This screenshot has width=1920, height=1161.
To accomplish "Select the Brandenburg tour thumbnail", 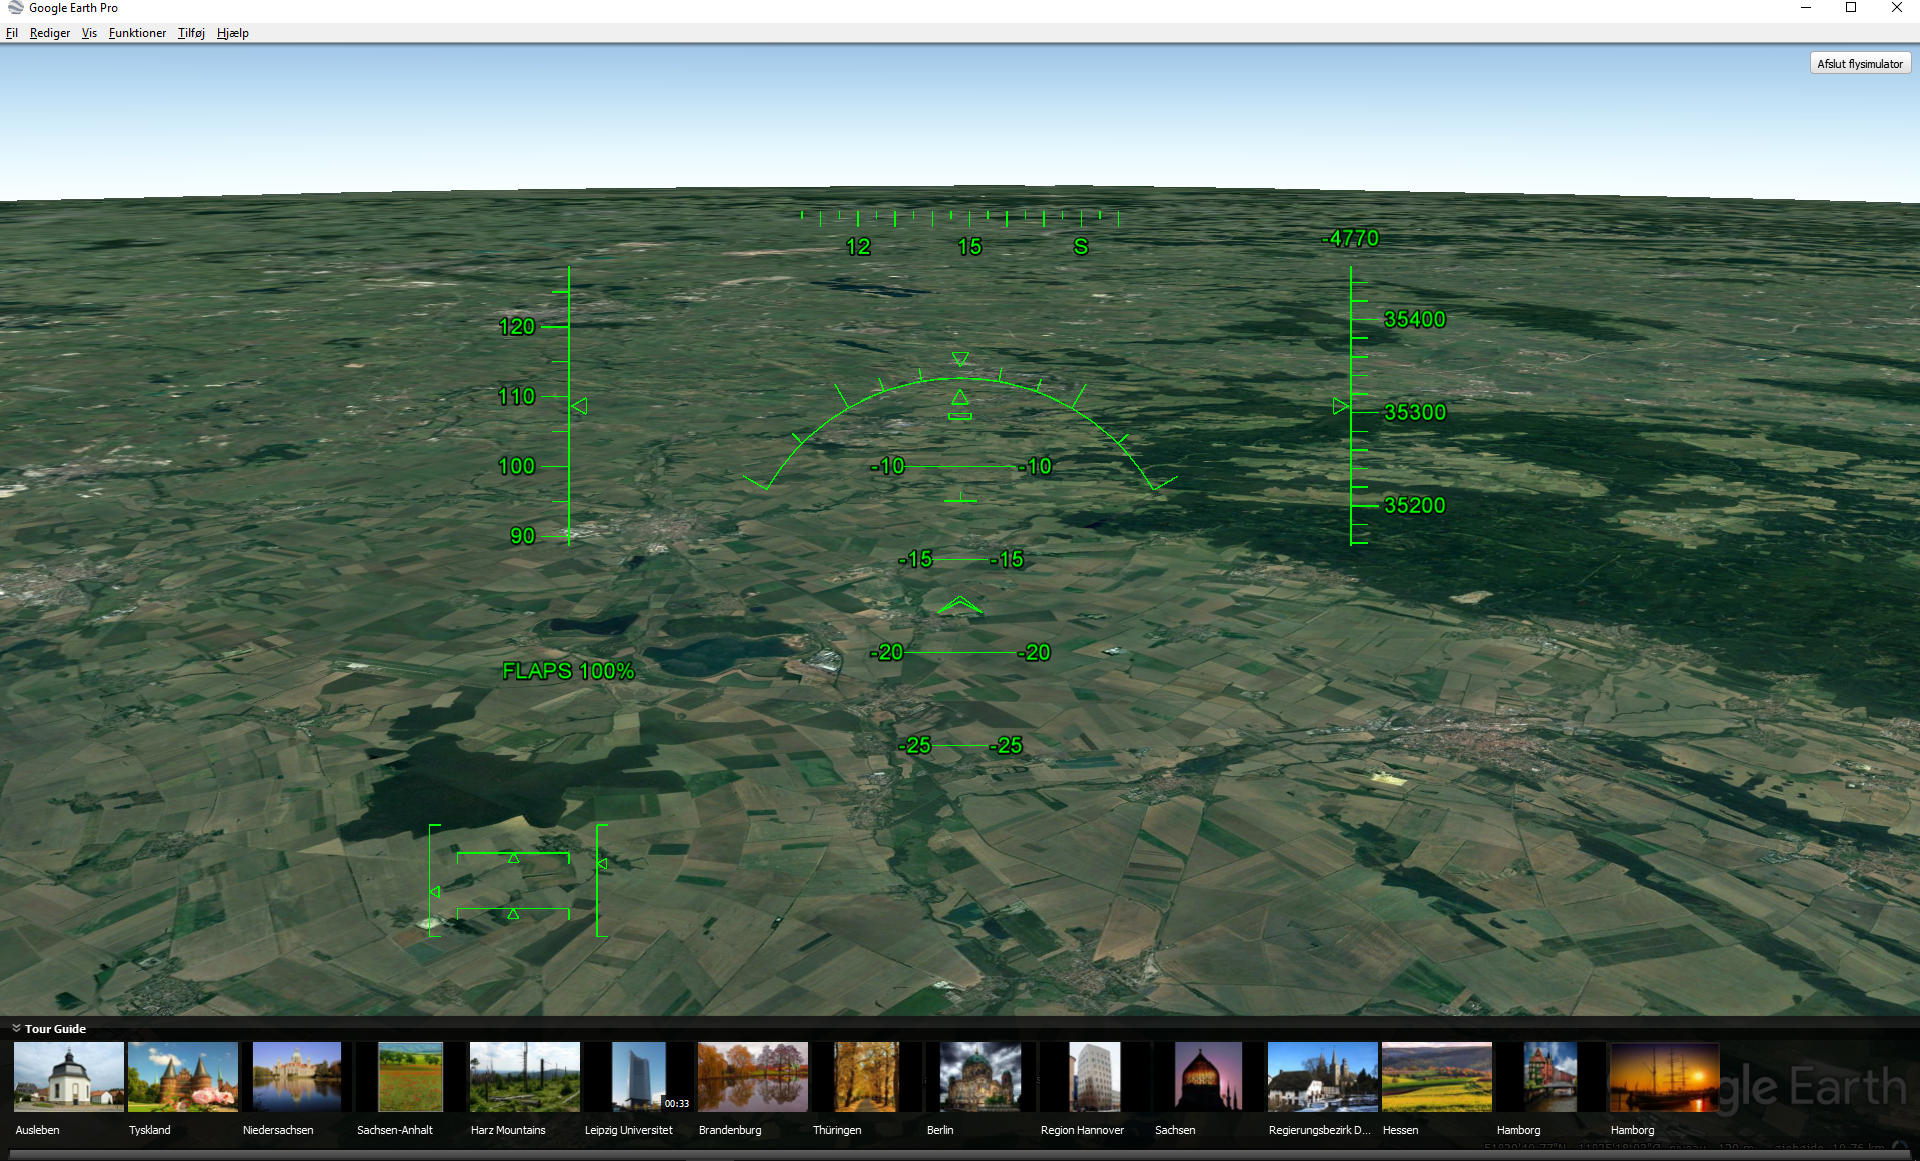I will tap(753, 1077).
